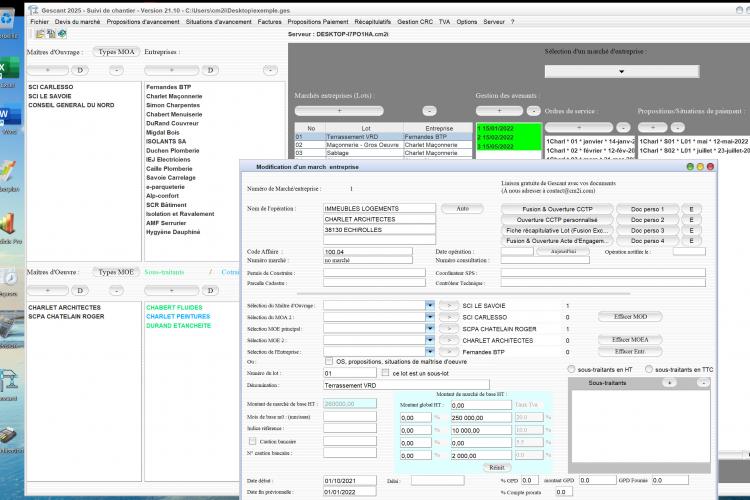Click E button beside Doc perso 3
The image size is (750, 500).
point(691,230)
